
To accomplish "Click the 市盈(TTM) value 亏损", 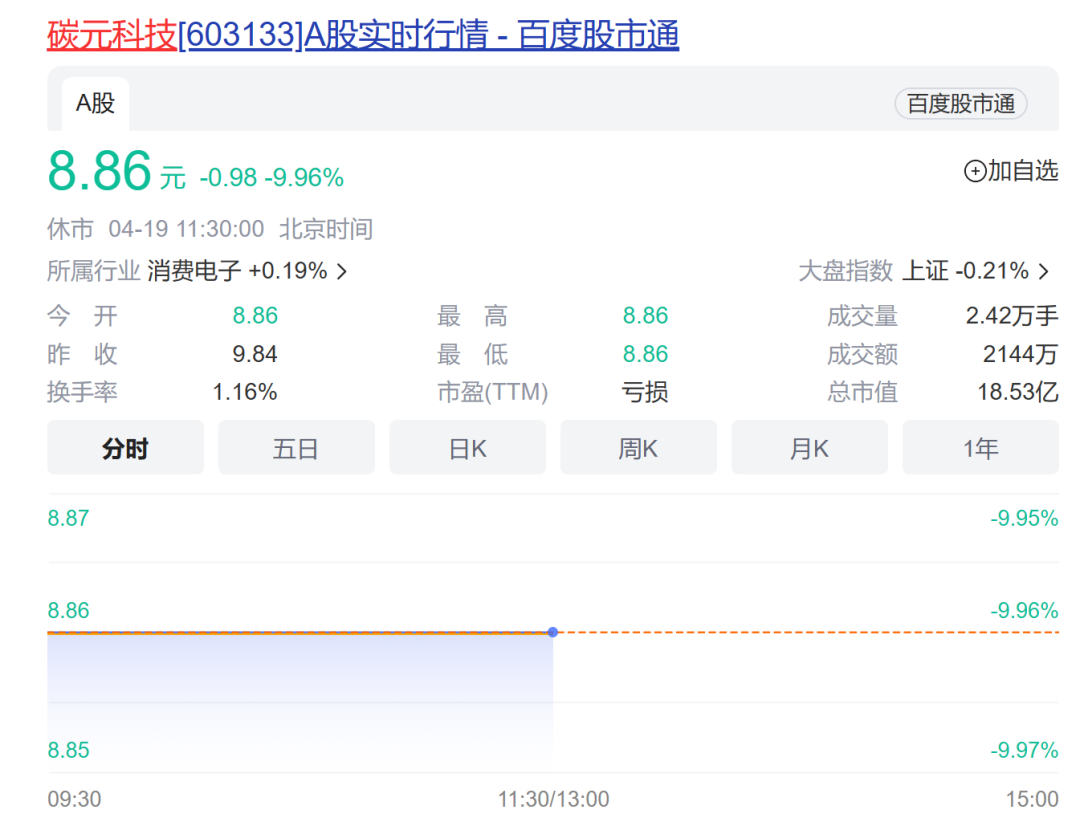I will click(x=645, y=392).
